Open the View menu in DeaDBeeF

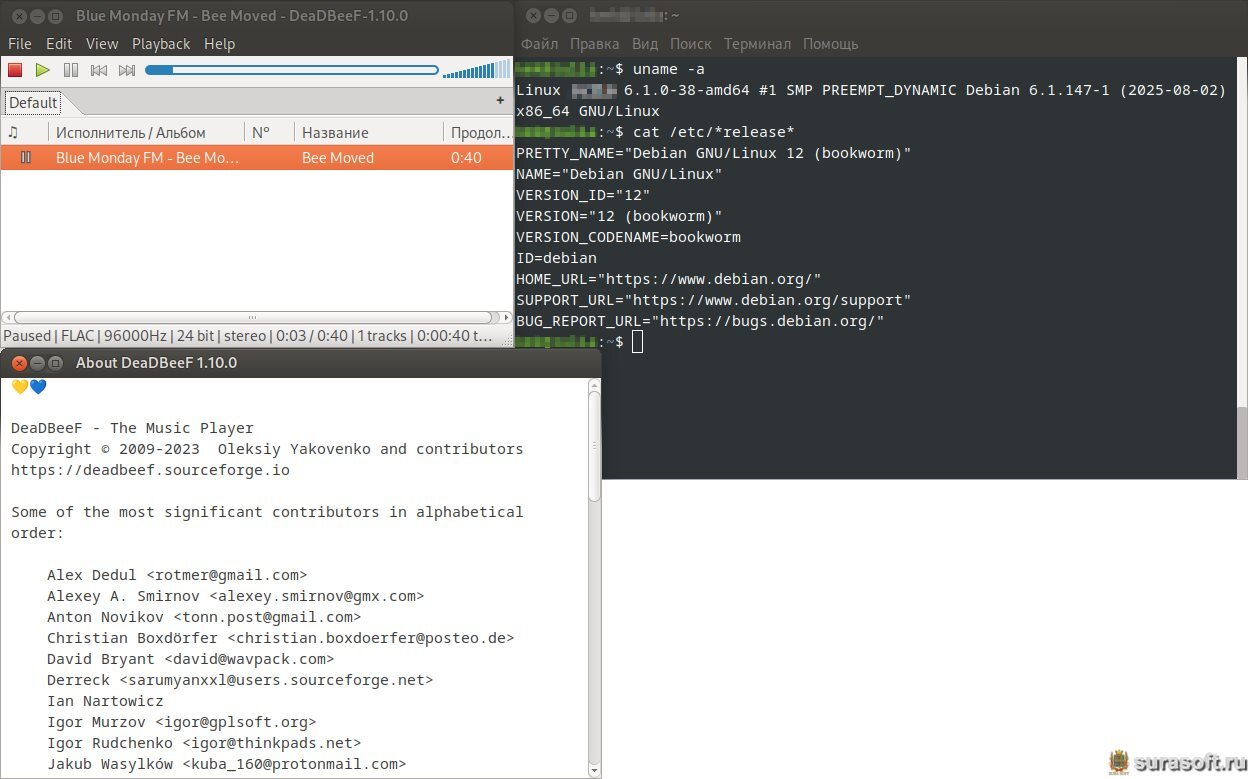coord(102,44)
